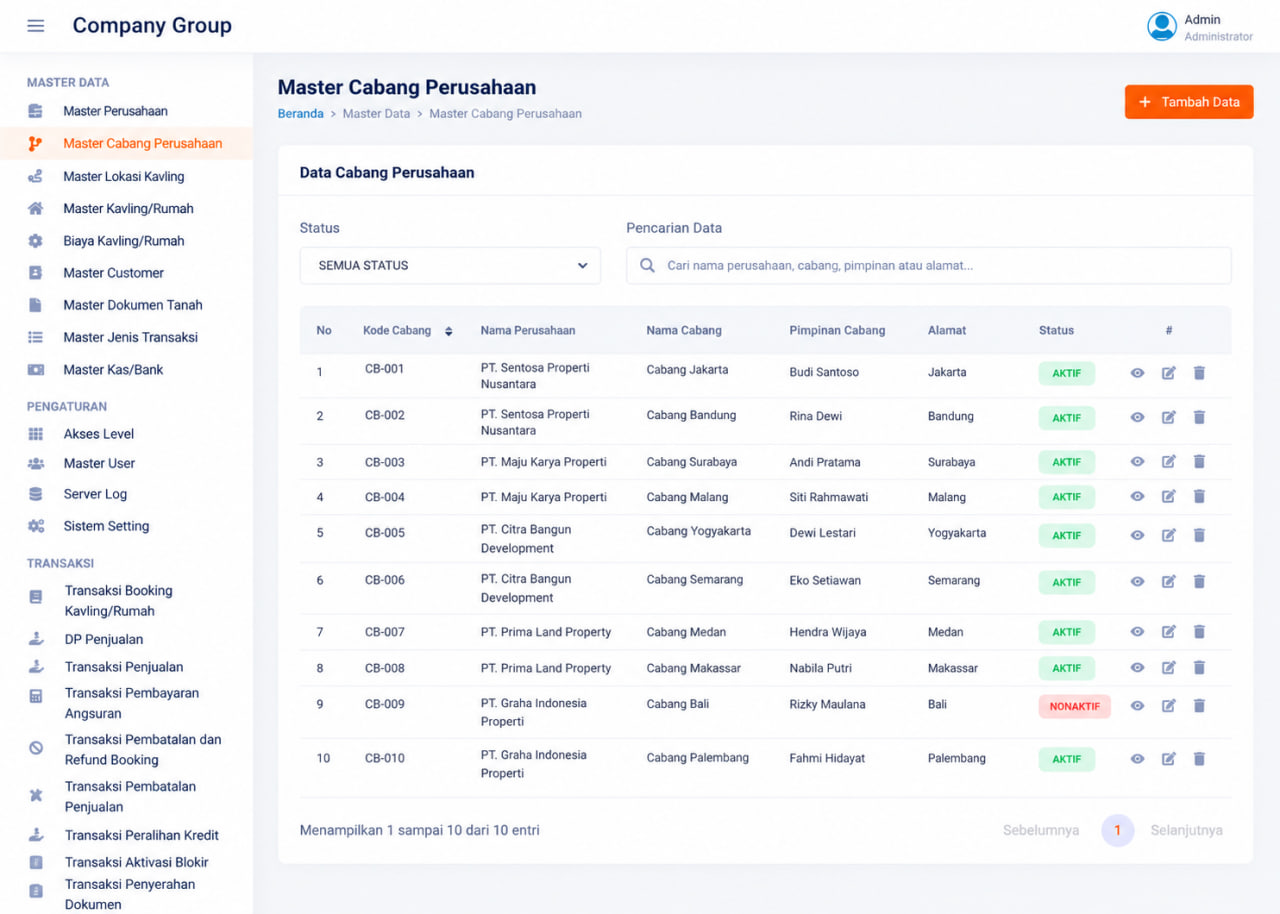This screenshot has width=1280, height=914.
Task: Edit the Cabang Surabaya row
Action: click(x=1168, y=462)
